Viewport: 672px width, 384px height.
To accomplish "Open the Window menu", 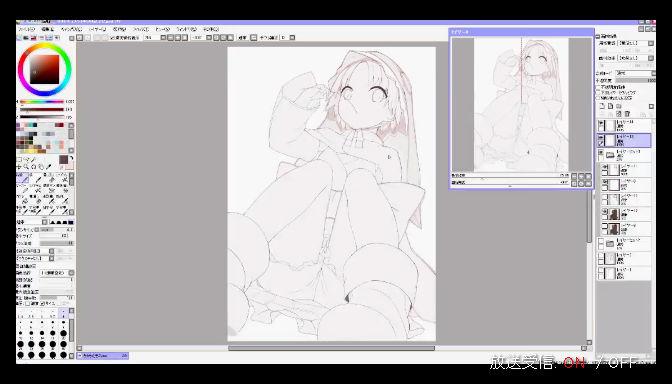I will [x=186, y=29].
